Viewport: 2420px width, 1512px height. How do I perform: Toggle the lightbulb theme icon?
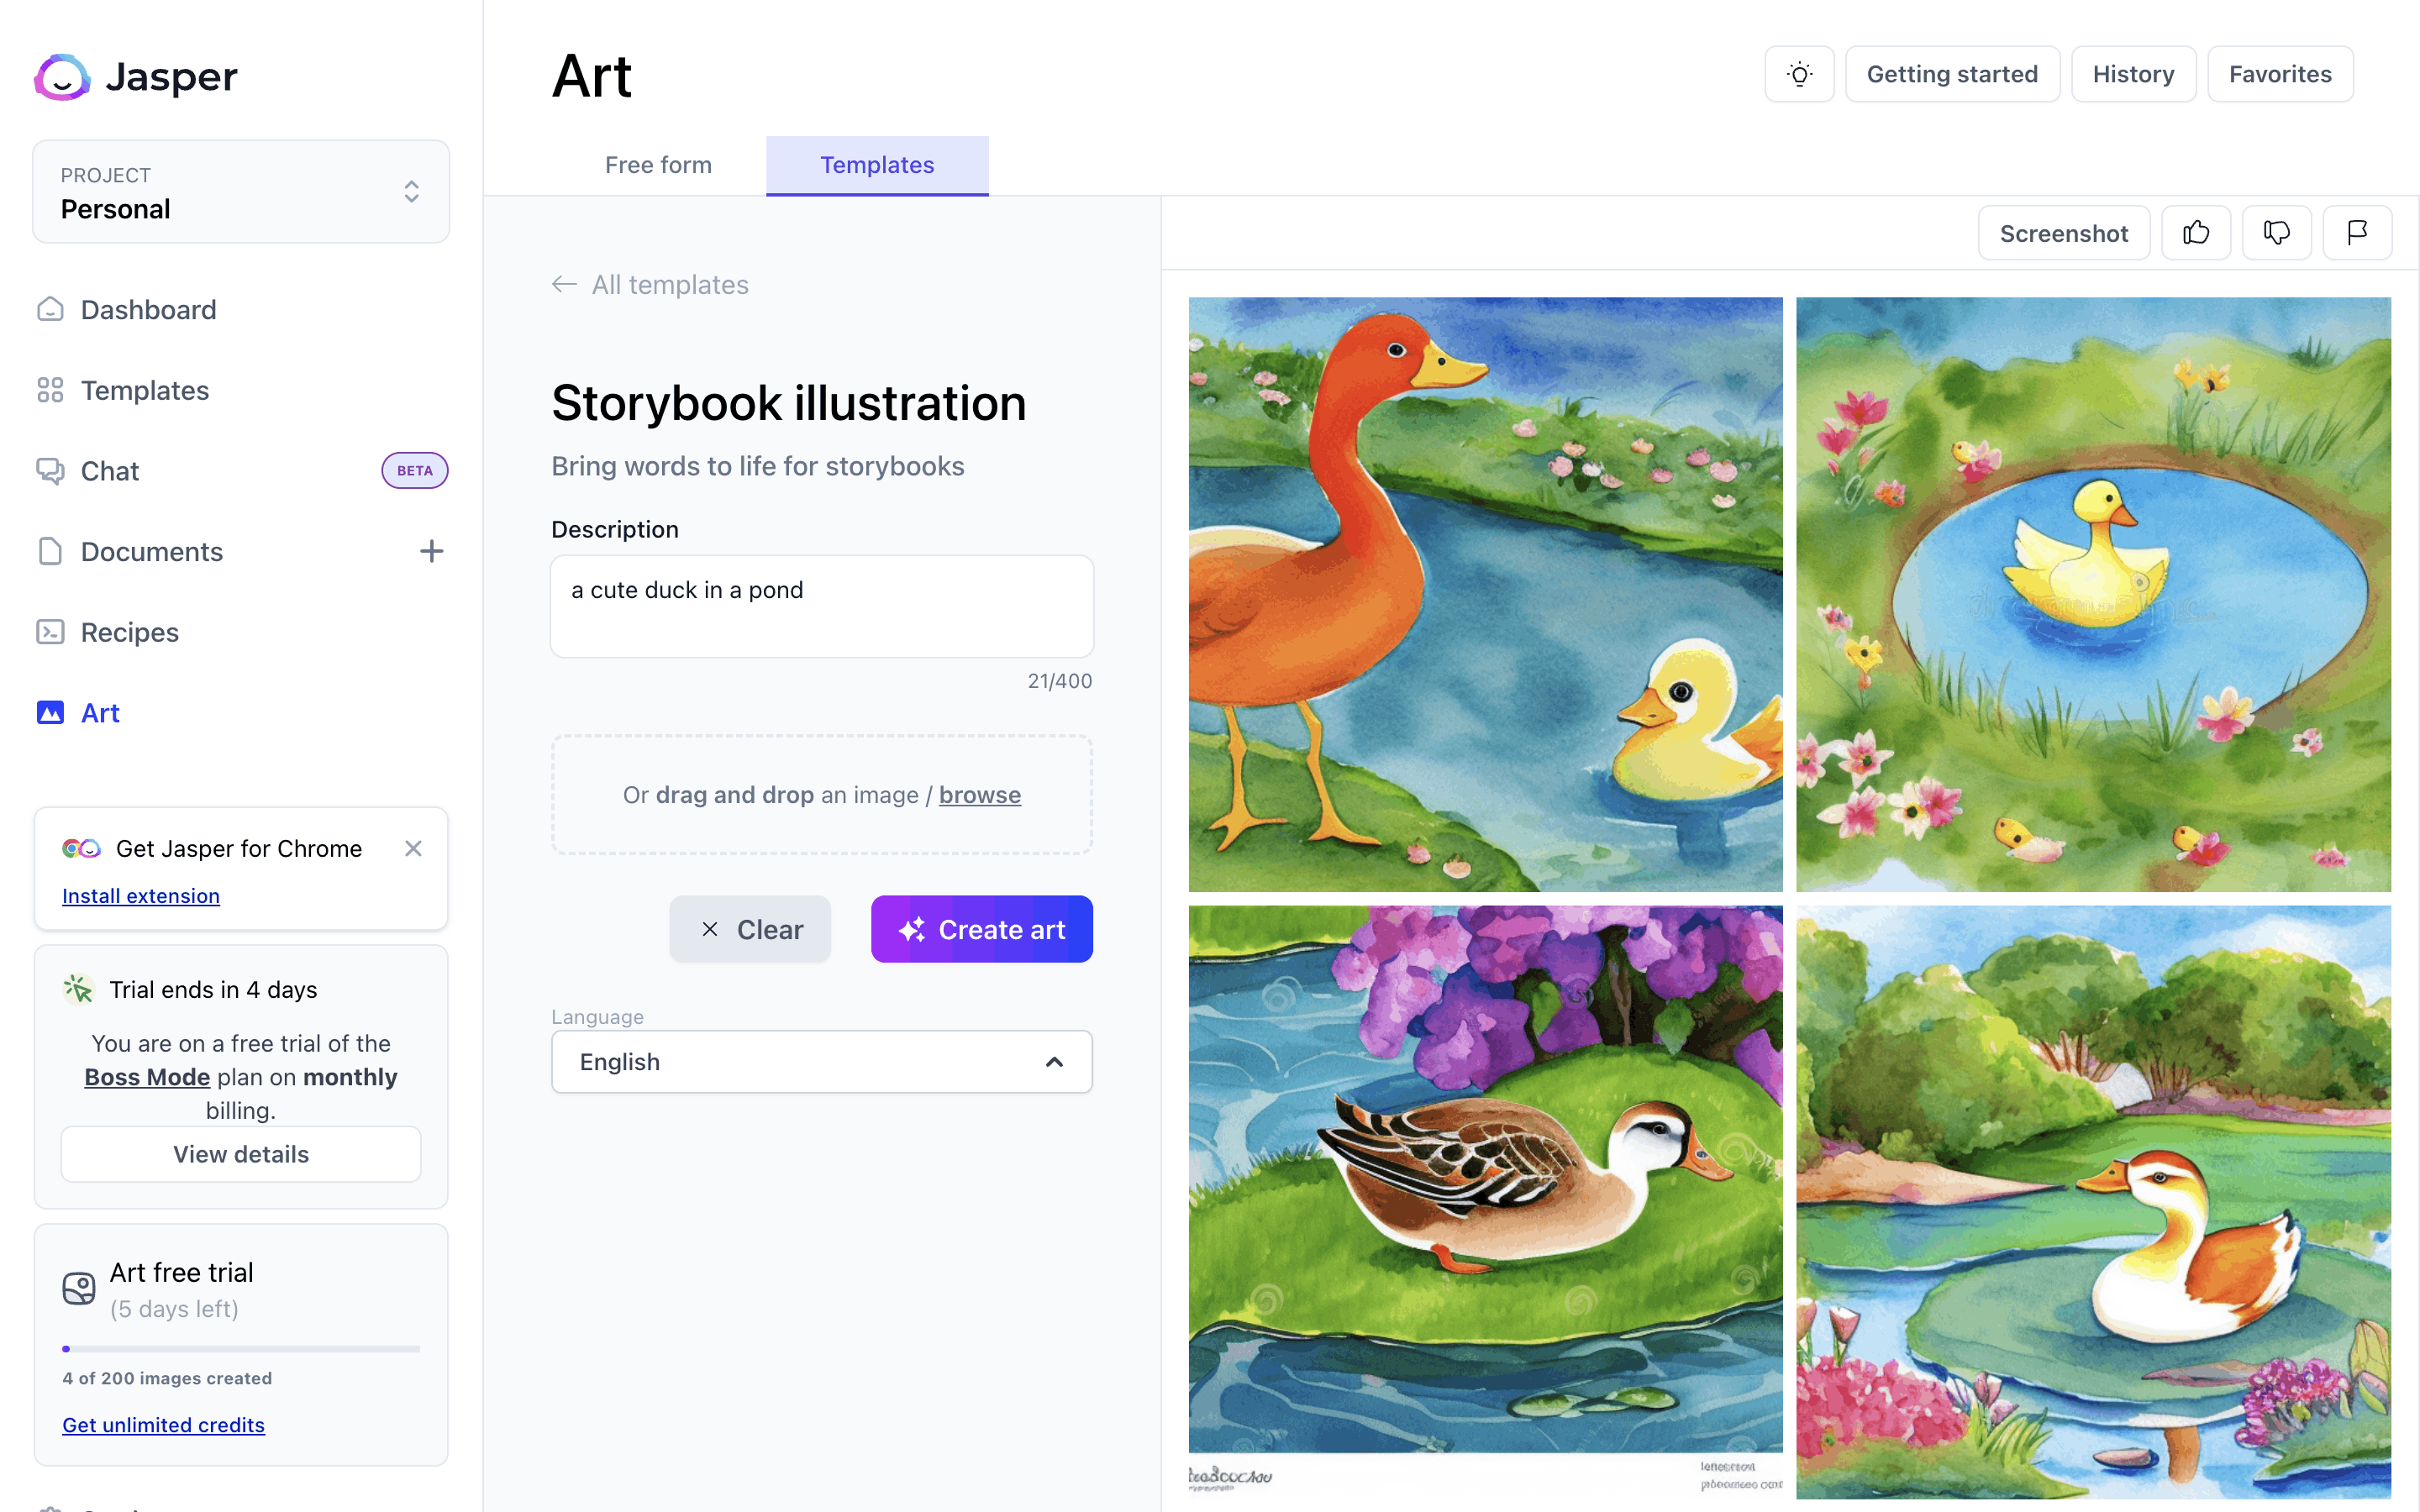click(1799, 74)
